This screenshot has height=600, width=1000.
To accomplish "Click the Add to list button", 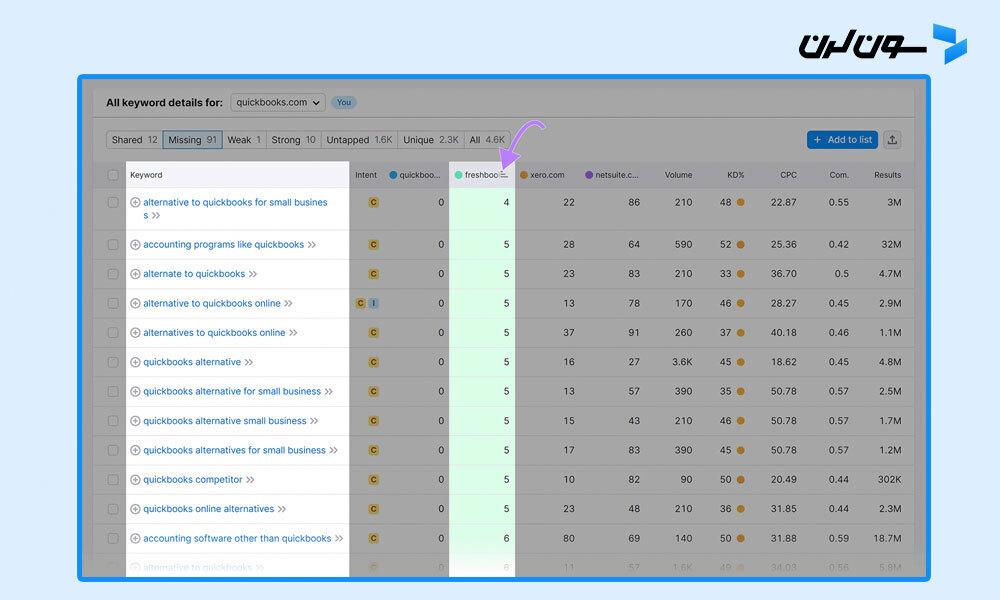I will coord(842,140).
